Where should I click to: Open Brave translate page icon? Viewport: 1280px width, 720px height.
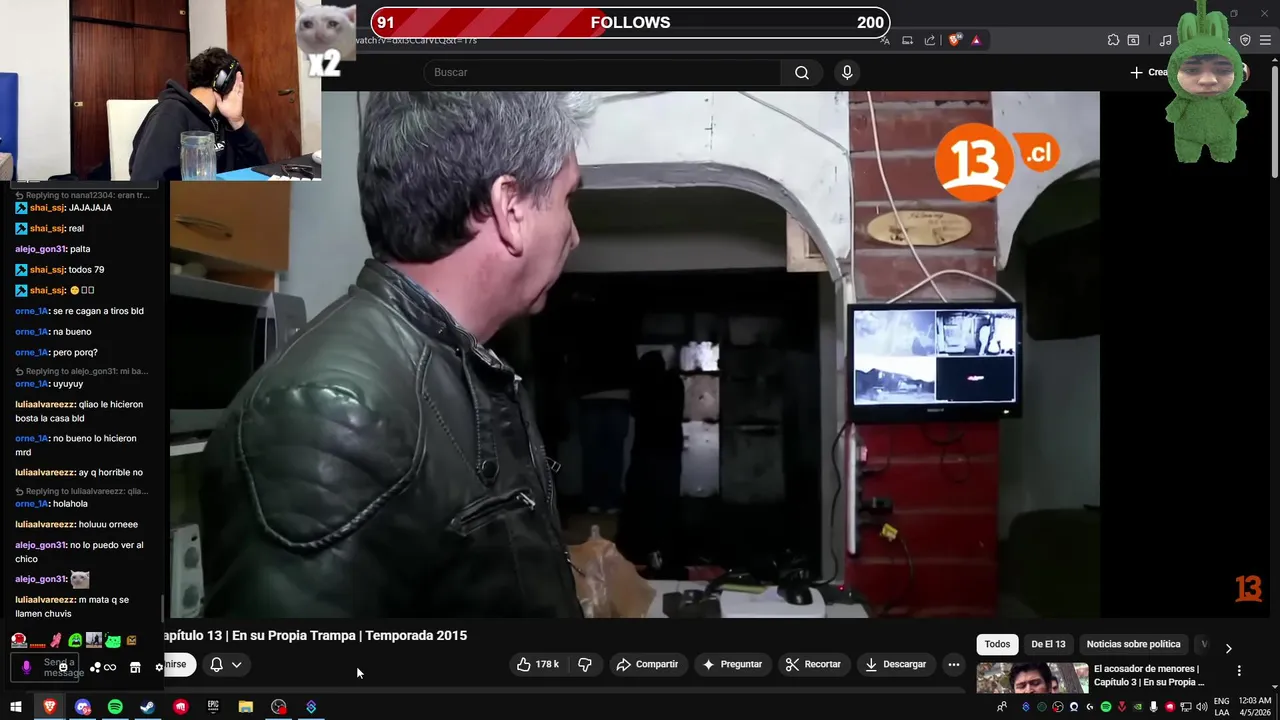(885, 40)
